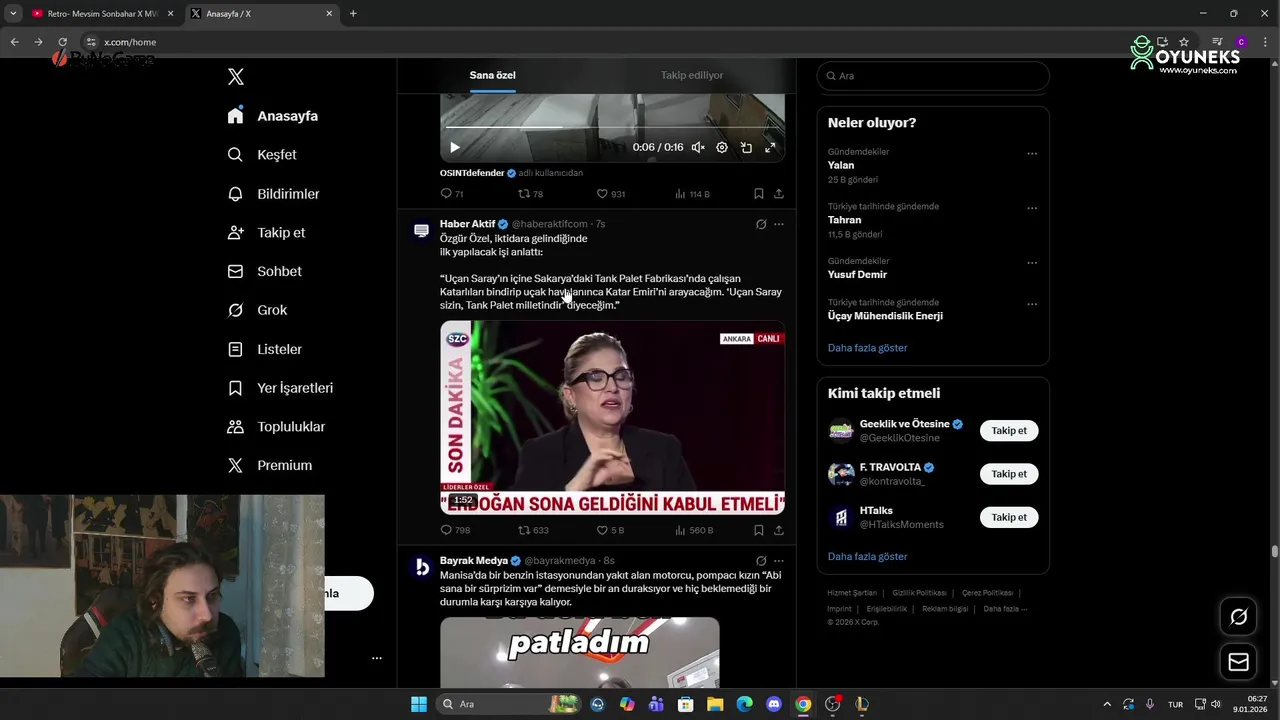Open Keşfet search page
Viewport: 1280px width, 720px height.
pos(263,155)
